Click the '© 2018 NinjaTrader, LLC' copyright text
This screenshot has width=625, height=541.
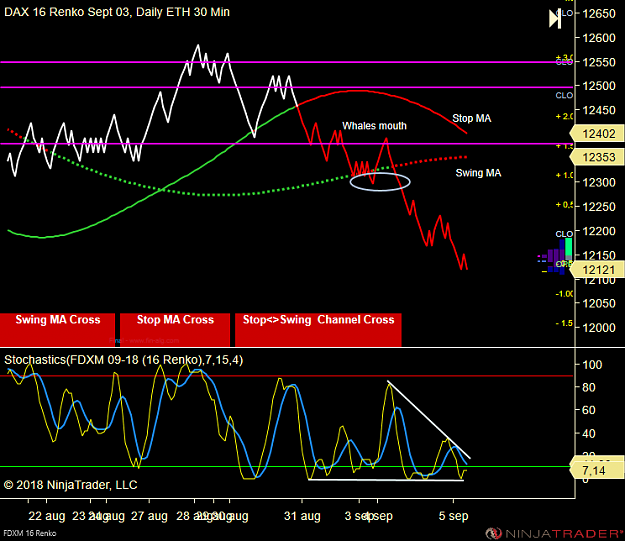[71, 485]
